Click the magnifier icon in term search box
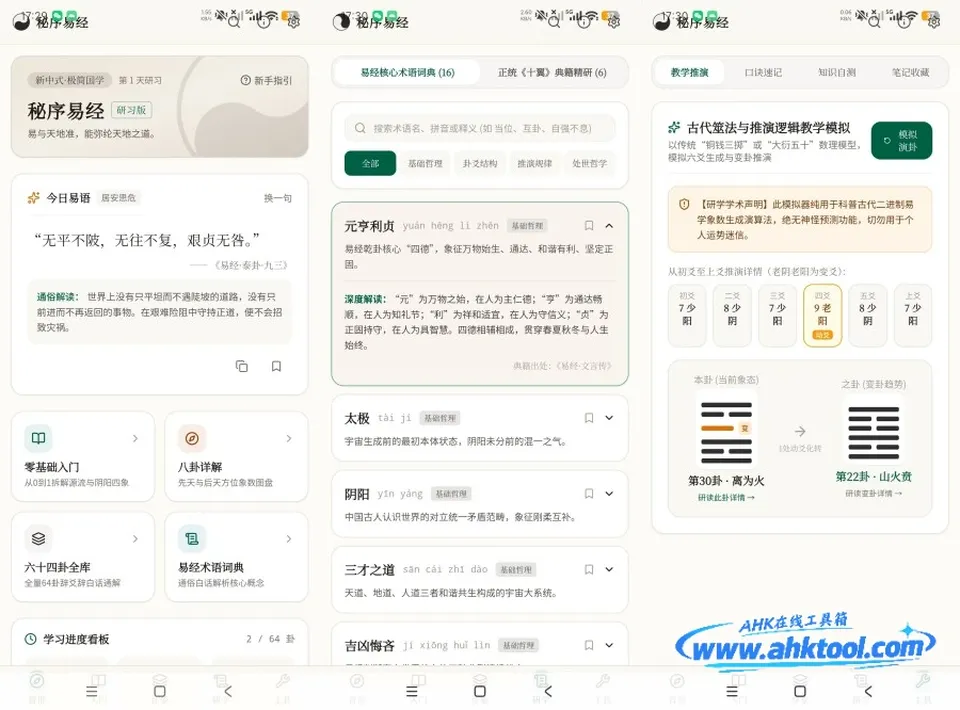The height and width of the screenshot is (710, 960). (x=360, y=128)
